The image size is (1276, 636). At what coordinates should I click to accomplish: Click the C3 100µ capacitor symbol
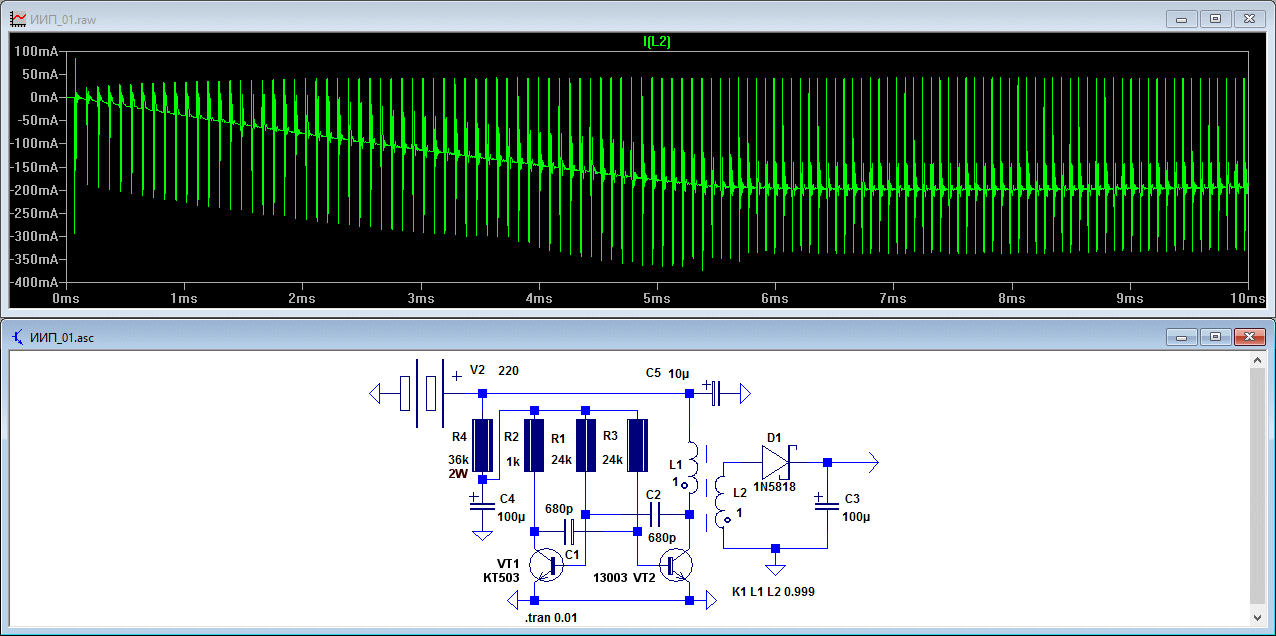827,505
